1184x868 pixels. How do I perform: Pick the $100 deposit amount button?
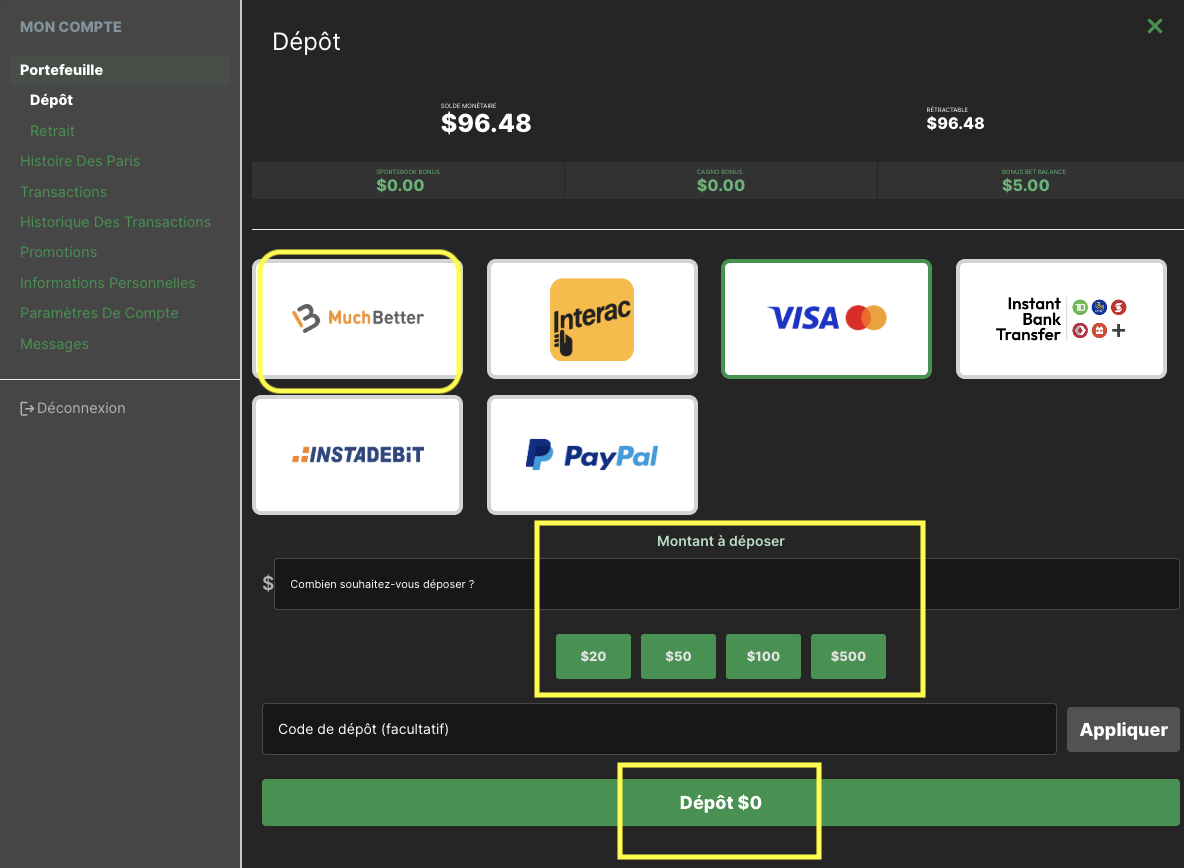coord(763,656)
